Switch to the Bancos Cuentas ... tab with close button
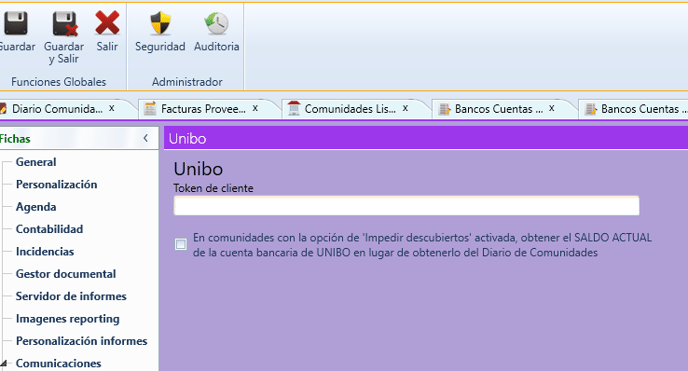Image resolution: width=688 pixels, height=371 pixels. 499,109
